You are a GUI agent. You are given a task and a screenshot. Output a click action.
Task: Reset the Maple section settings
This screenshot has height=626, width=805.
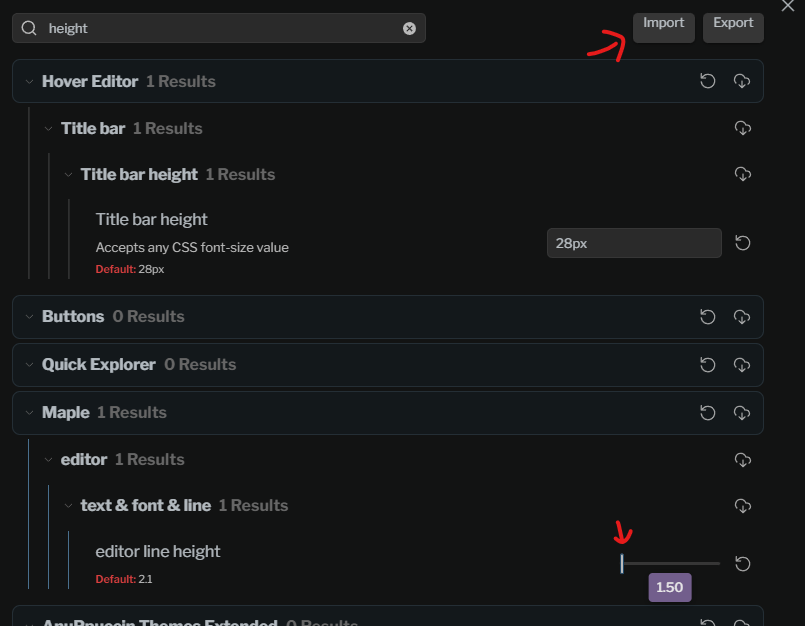coord(708,413)
